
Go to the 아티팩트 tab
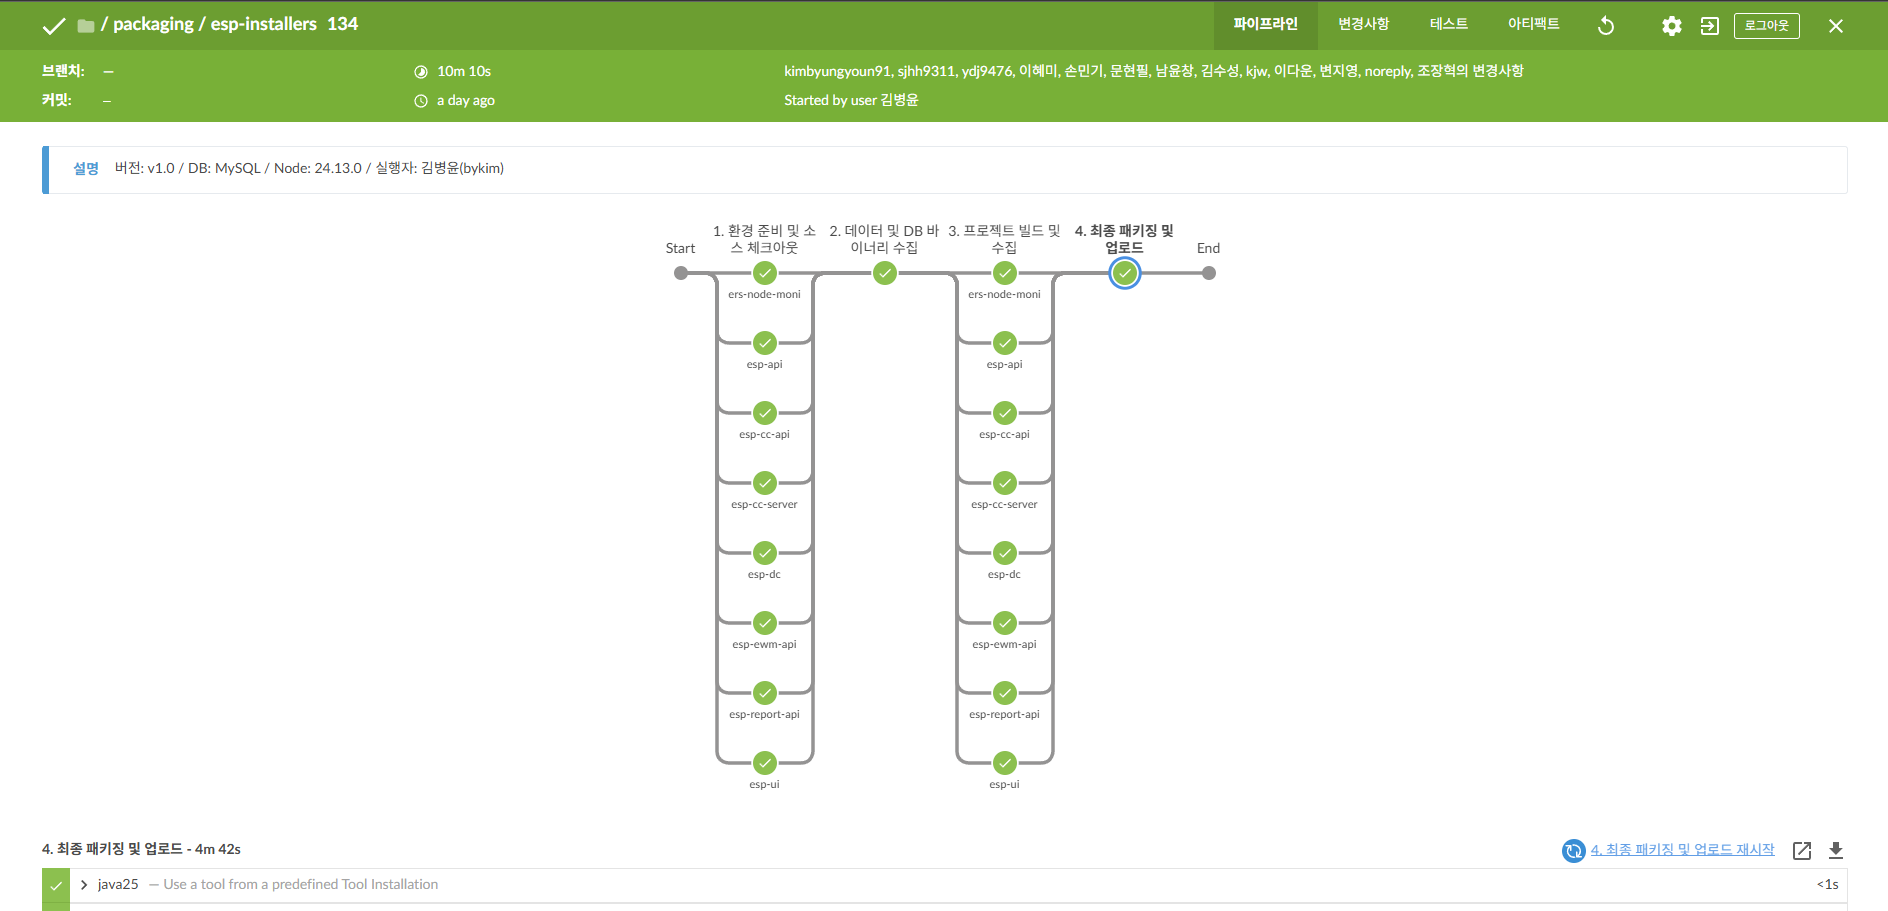(x=1534, y=25)
